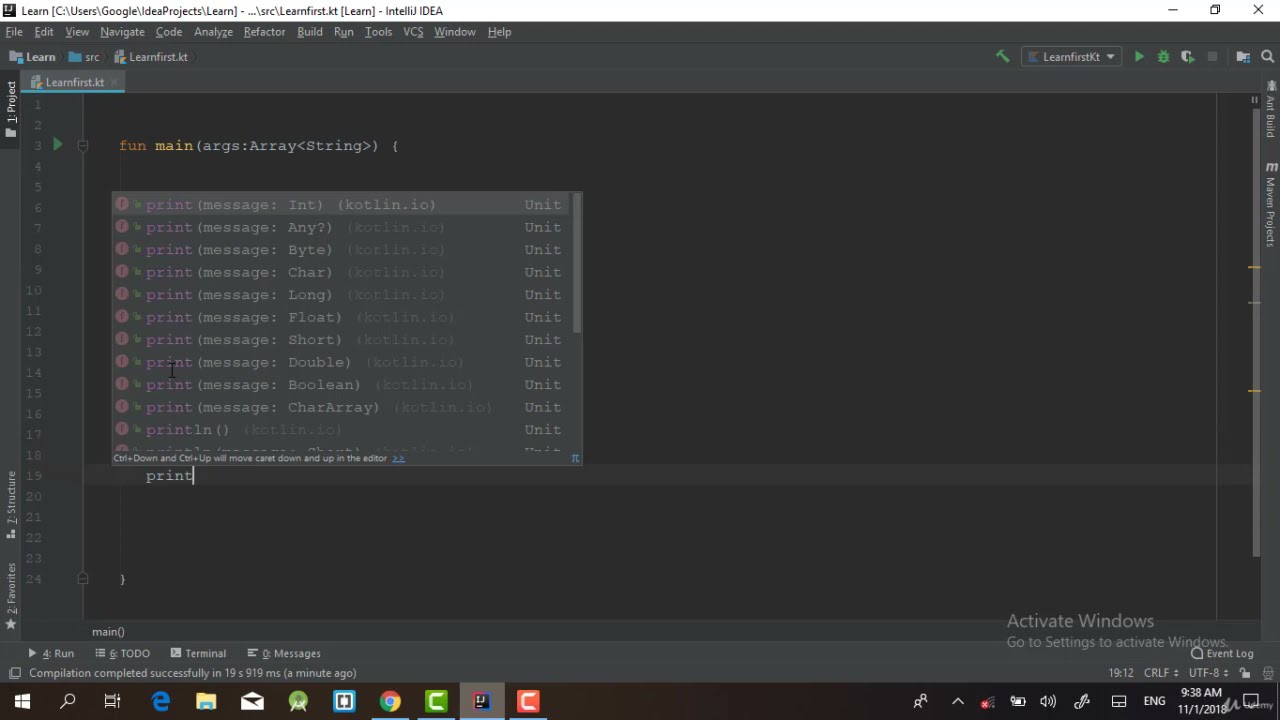Click the main() breadcrumb below editor

coord(108,632)
